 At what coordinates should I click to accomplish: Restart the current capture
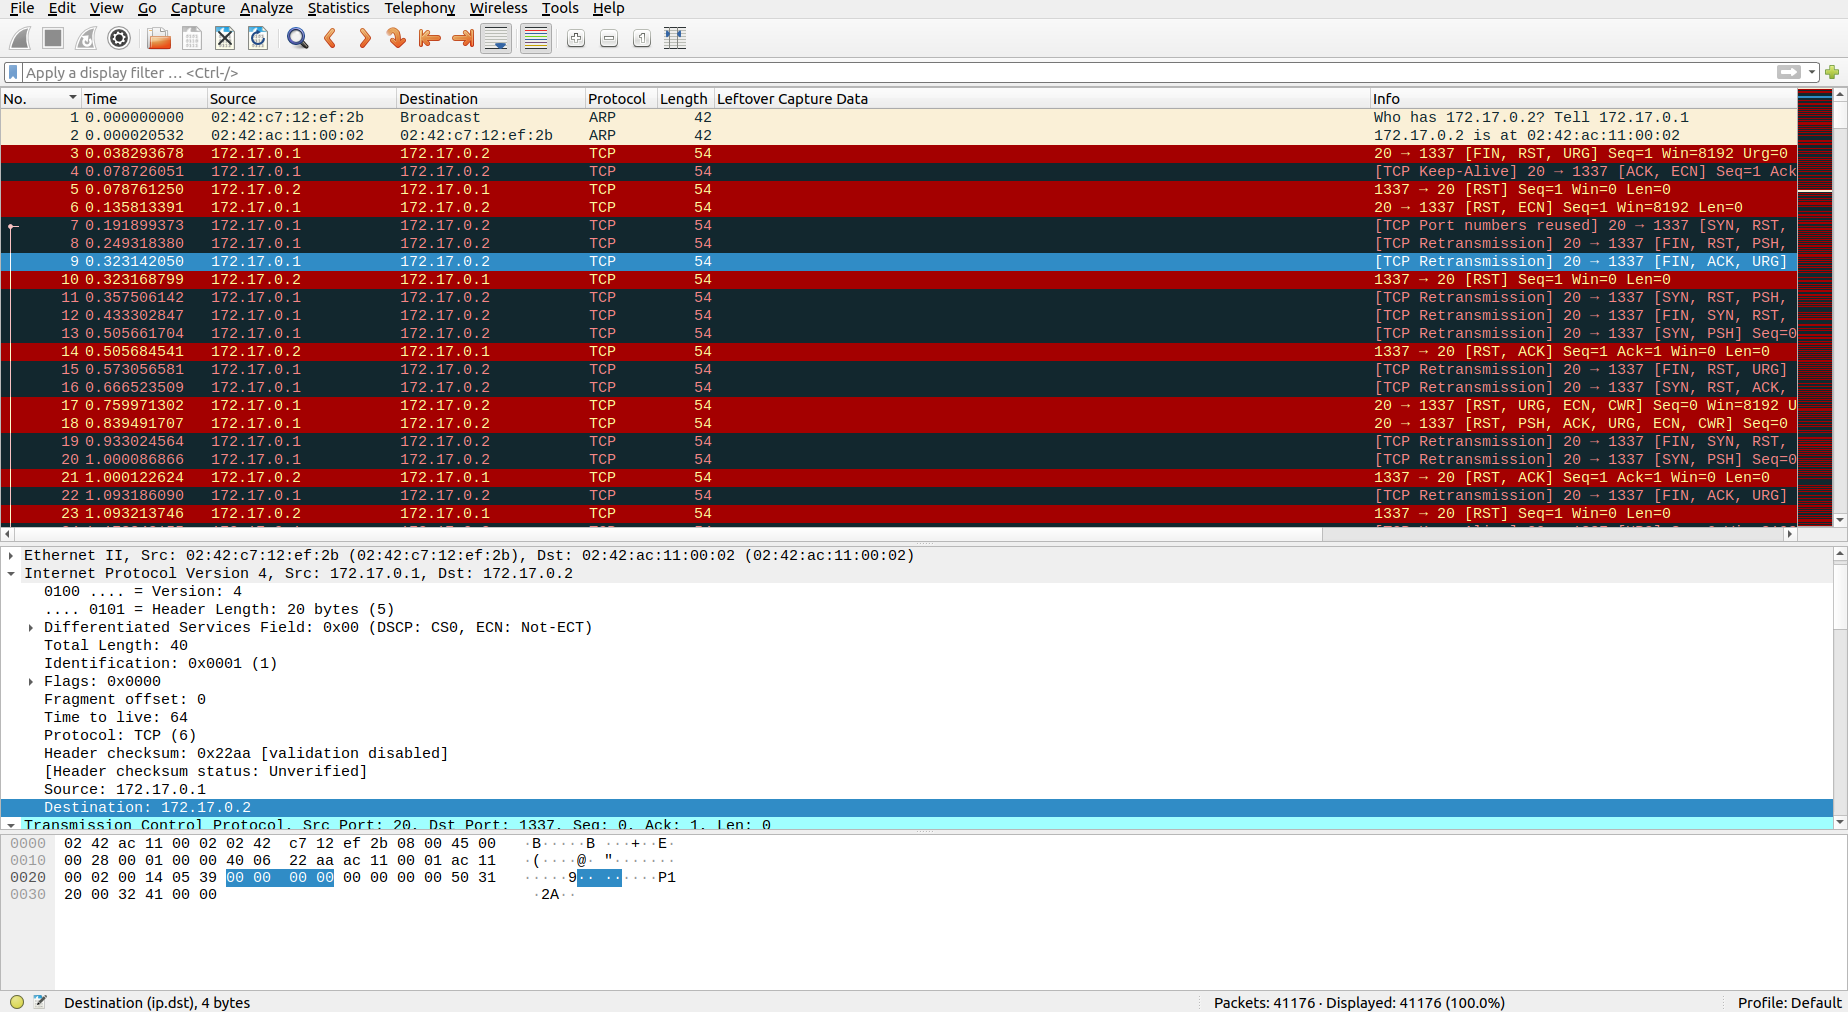[x=86, y=39]
